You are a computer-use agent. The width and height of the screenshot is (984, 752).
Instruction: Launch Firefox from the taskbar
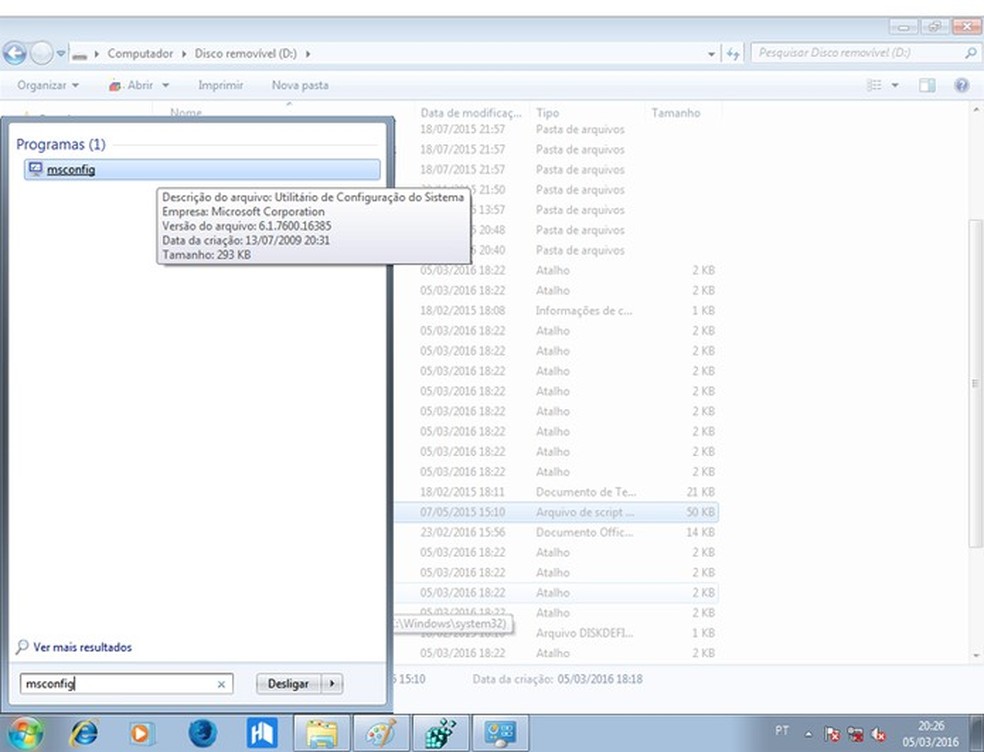click(202, 733)
